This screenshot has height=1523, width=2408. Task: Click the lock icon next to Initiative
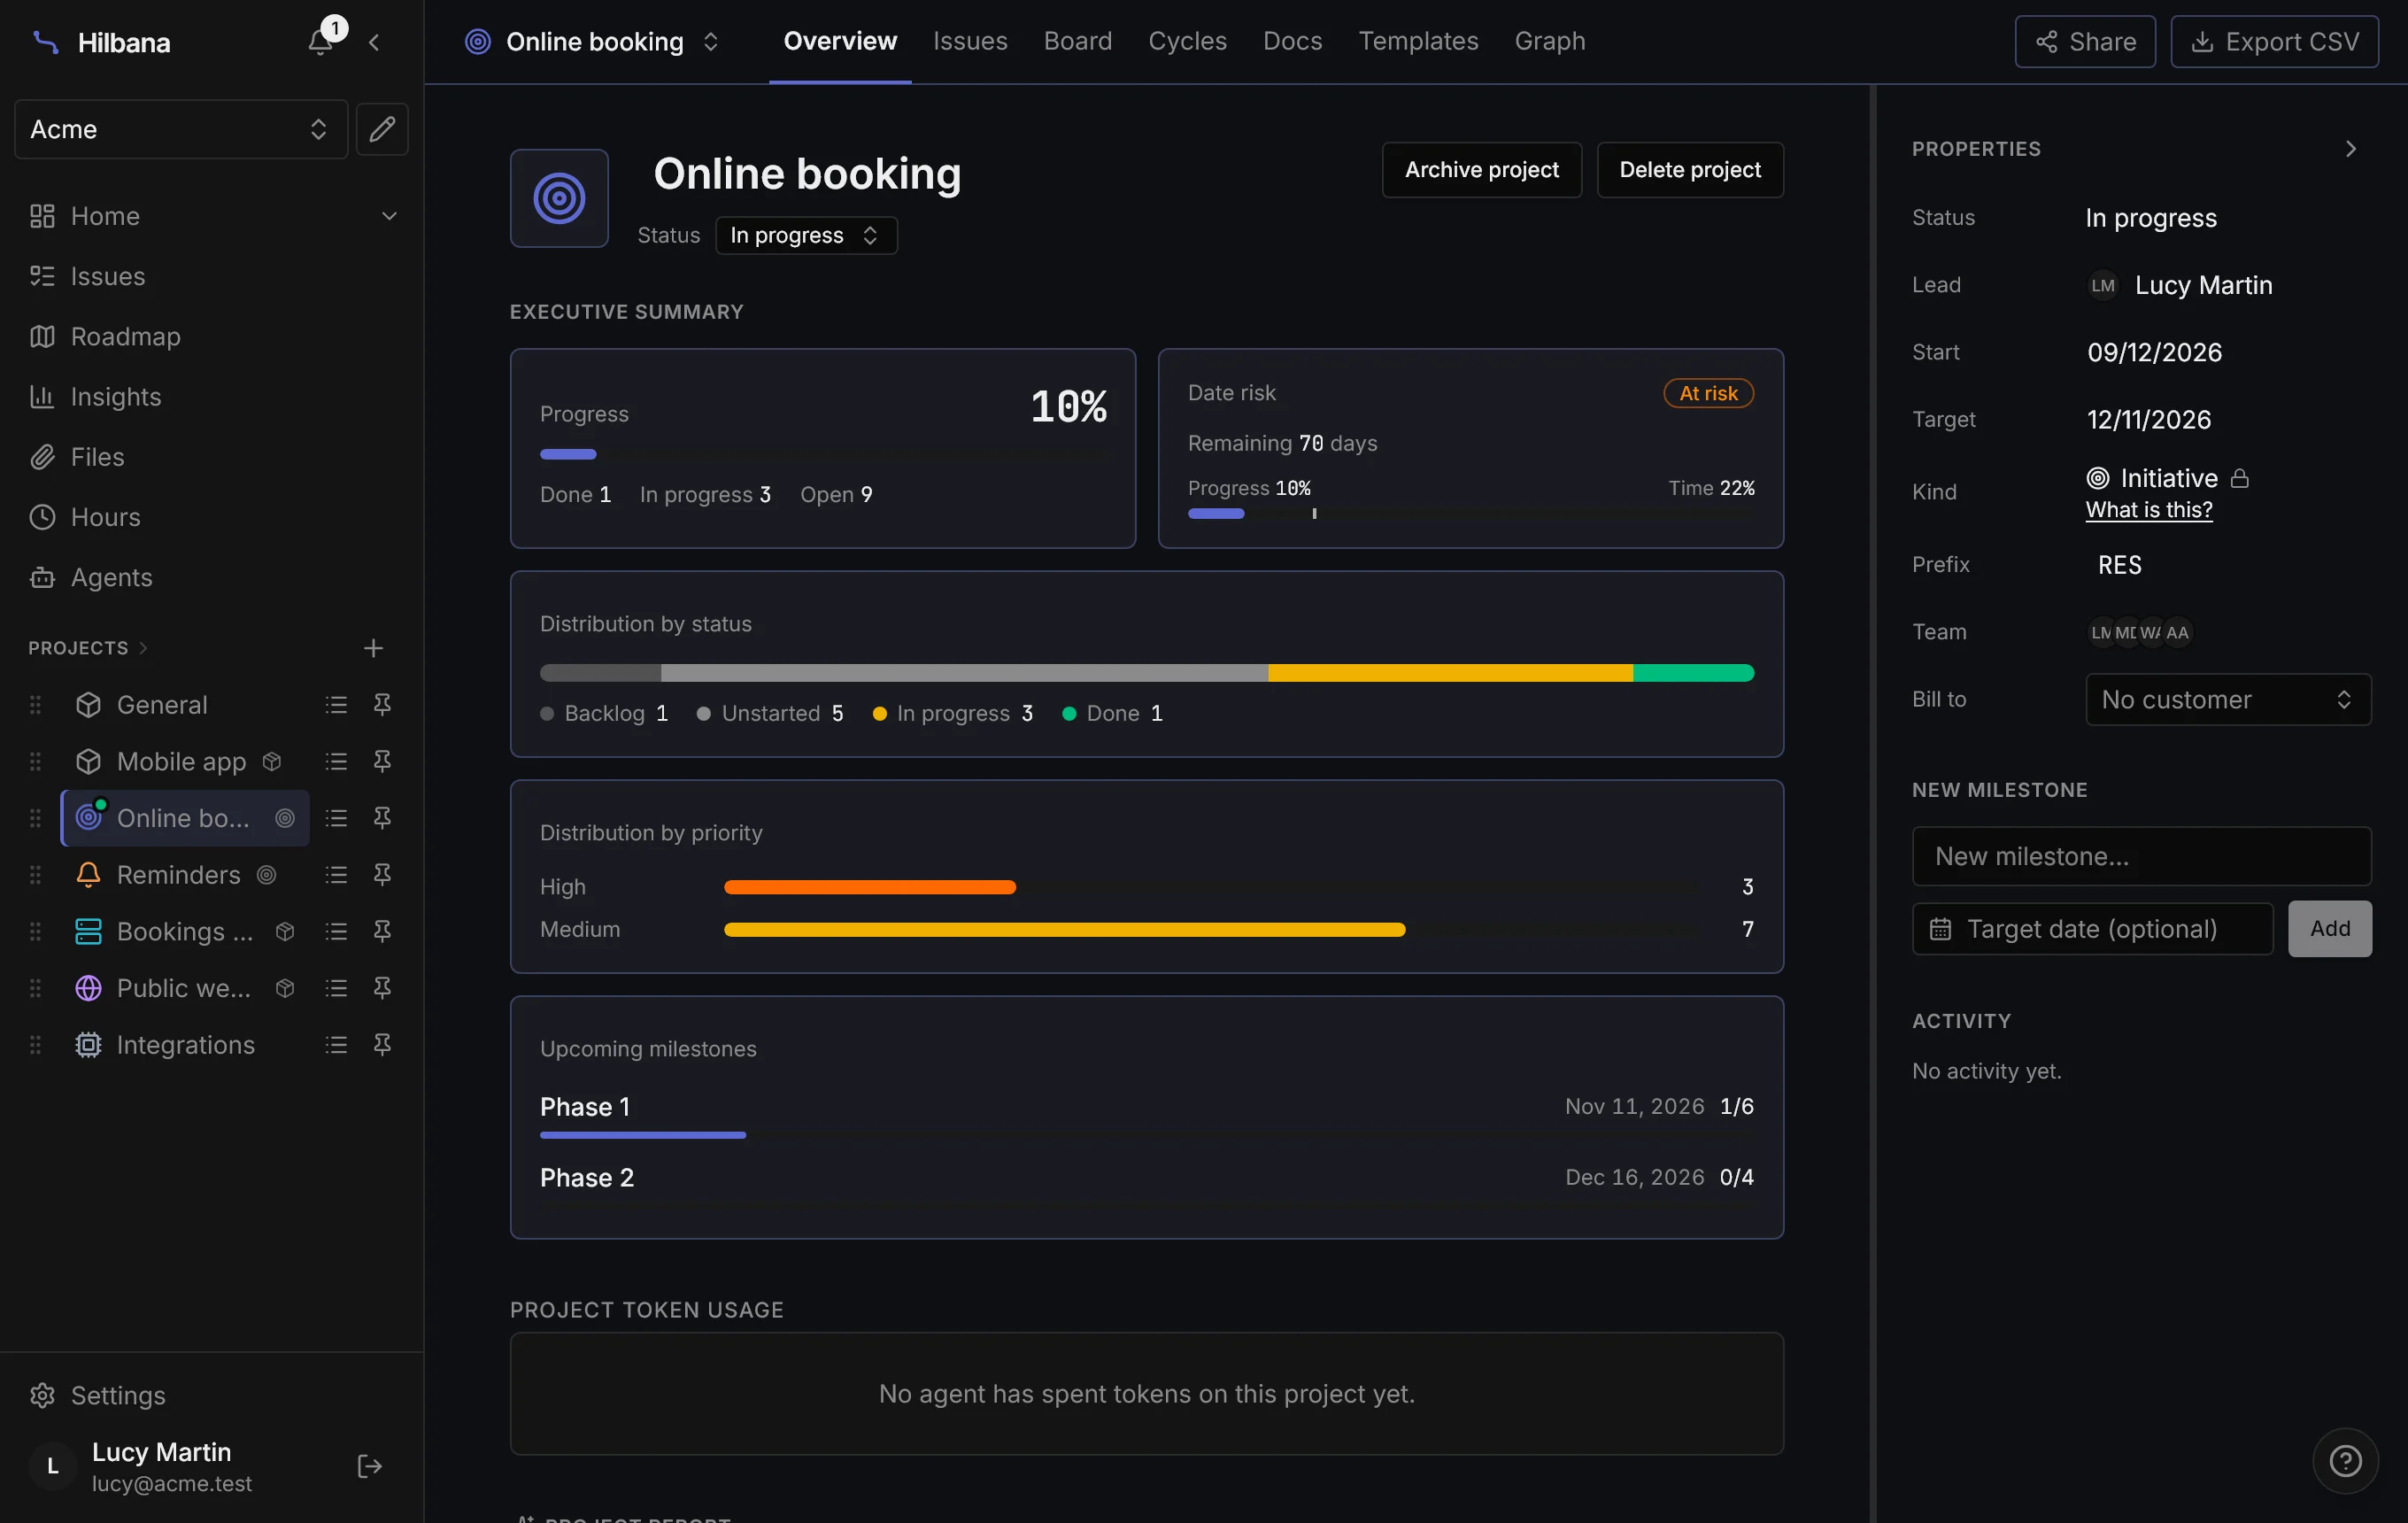point(2240,478)
